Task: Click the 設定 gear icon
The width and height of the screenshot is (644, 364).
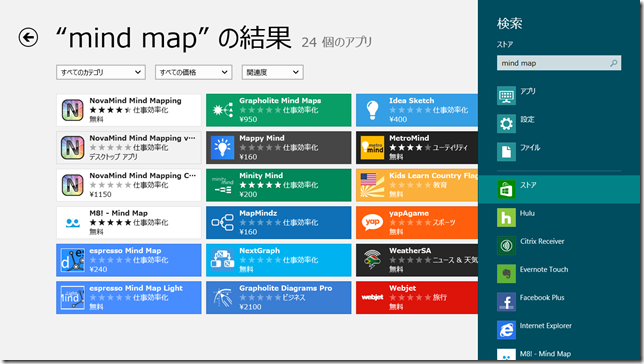Action: (x=506, y=124)
